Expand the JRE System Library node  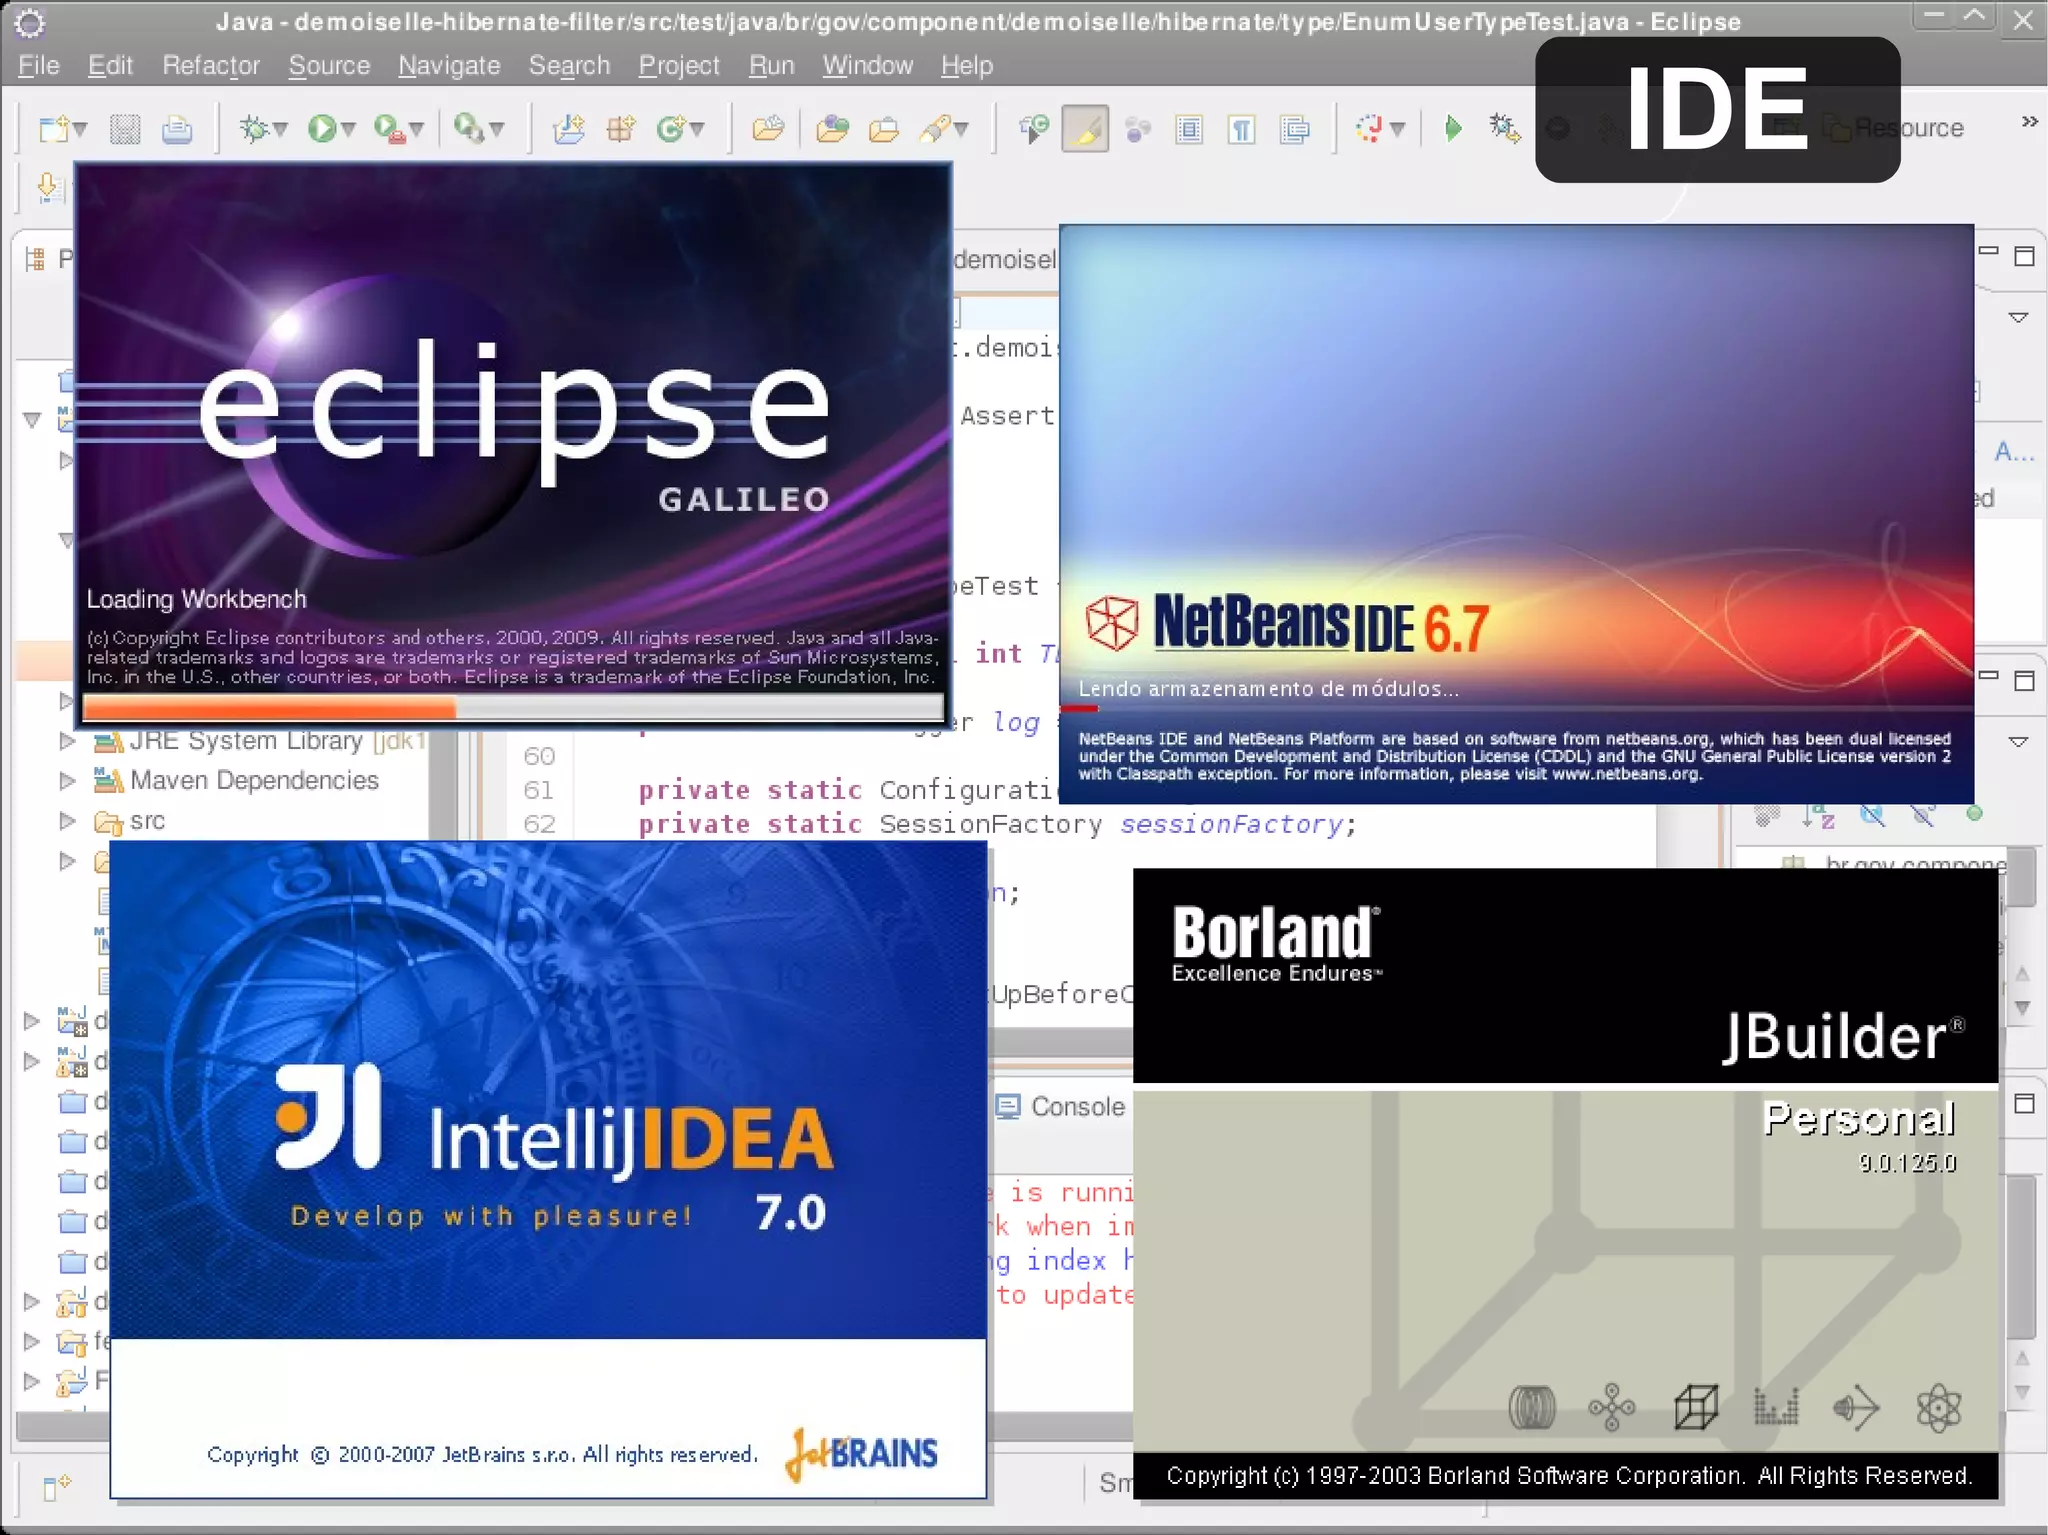click(67, 741)
